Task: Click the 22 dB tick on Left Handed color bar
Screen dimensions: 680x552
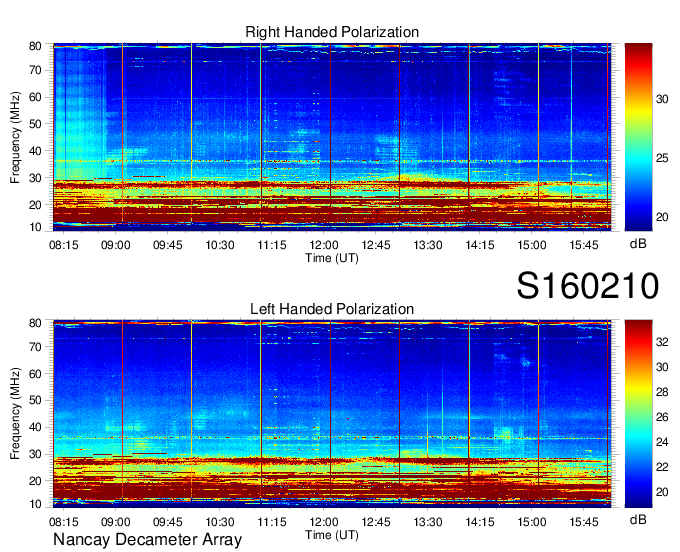Action: click(x=662, y=467)
